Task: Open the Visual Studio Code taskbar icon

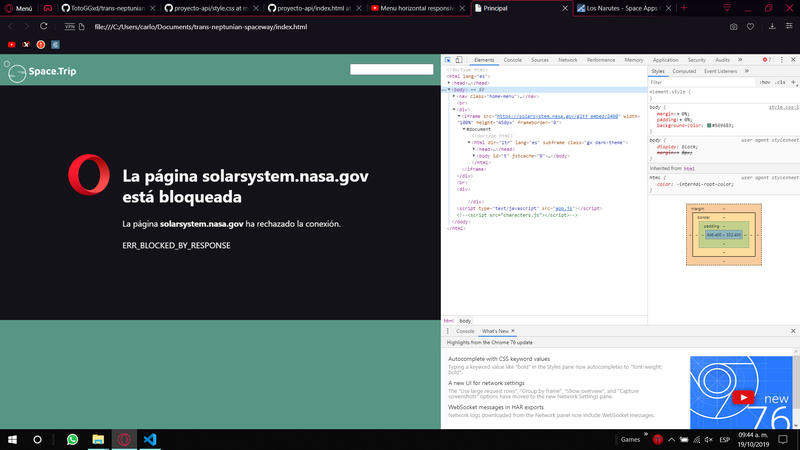Action: [x=150, y=439]
